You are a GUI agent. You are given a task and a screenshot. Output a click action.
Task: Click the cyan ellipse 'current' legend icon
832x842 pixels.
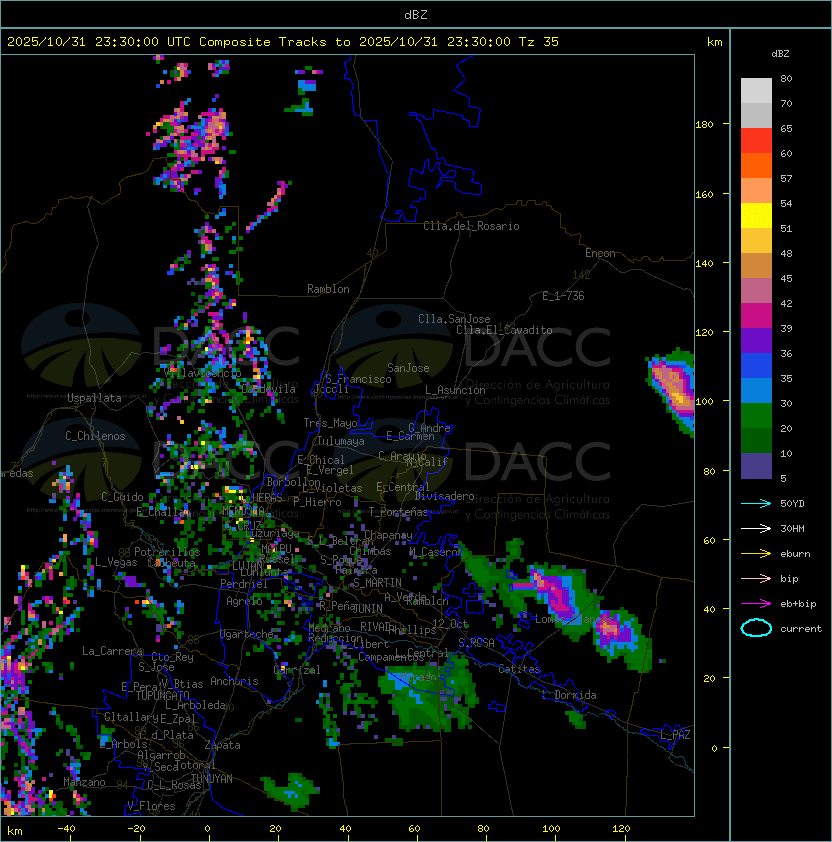pyautogui.click(x=756, y=628)
